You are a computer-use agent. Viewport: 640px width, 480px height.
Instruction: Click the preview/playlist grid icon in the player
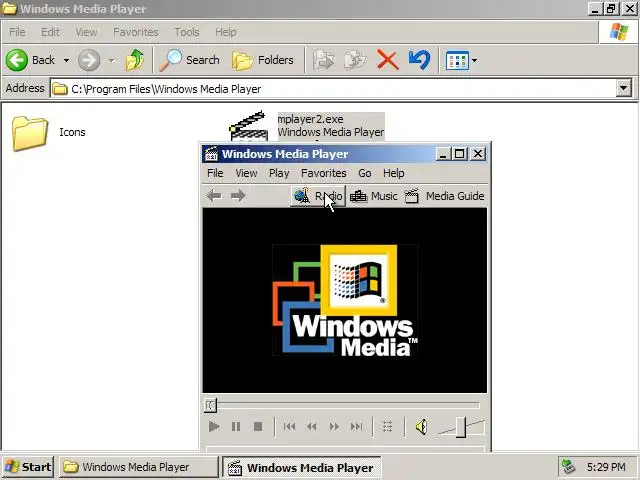click(x=387, y=427)
